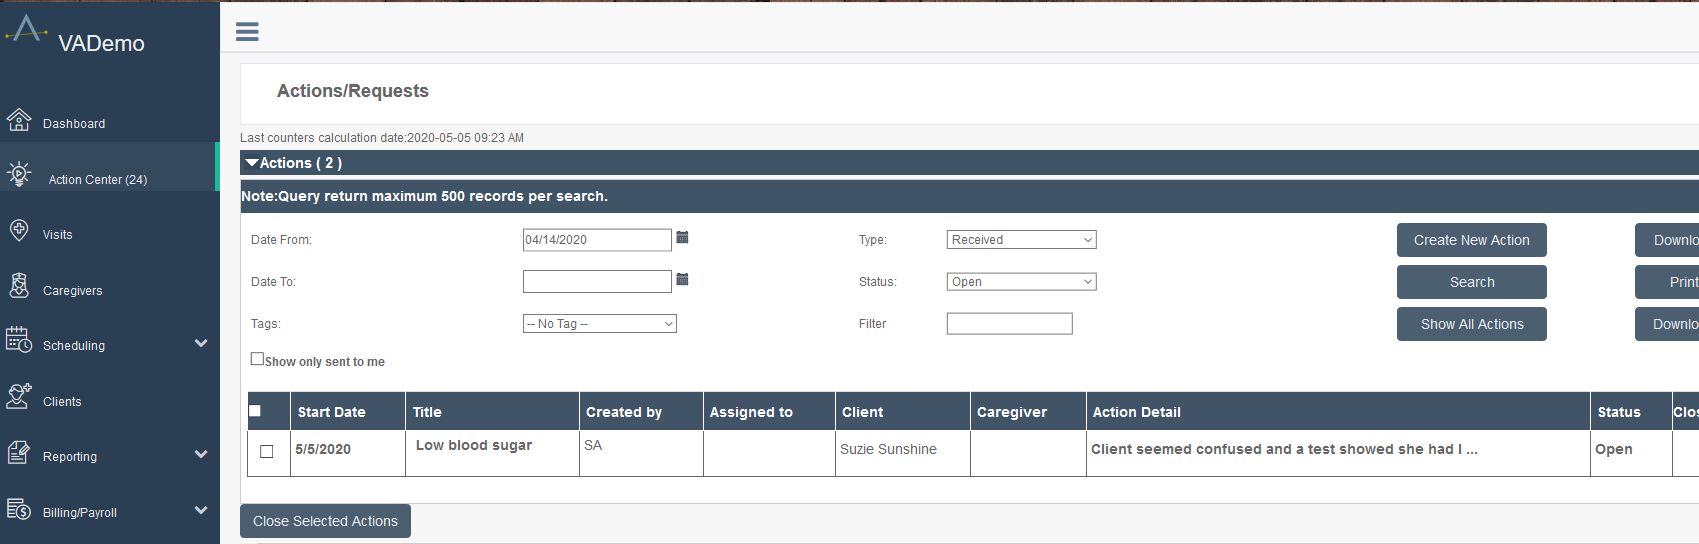Click the Visits location pin icon
This screenshot has height=544, width=1699.
pyautogui.click(x=19, y=230)
